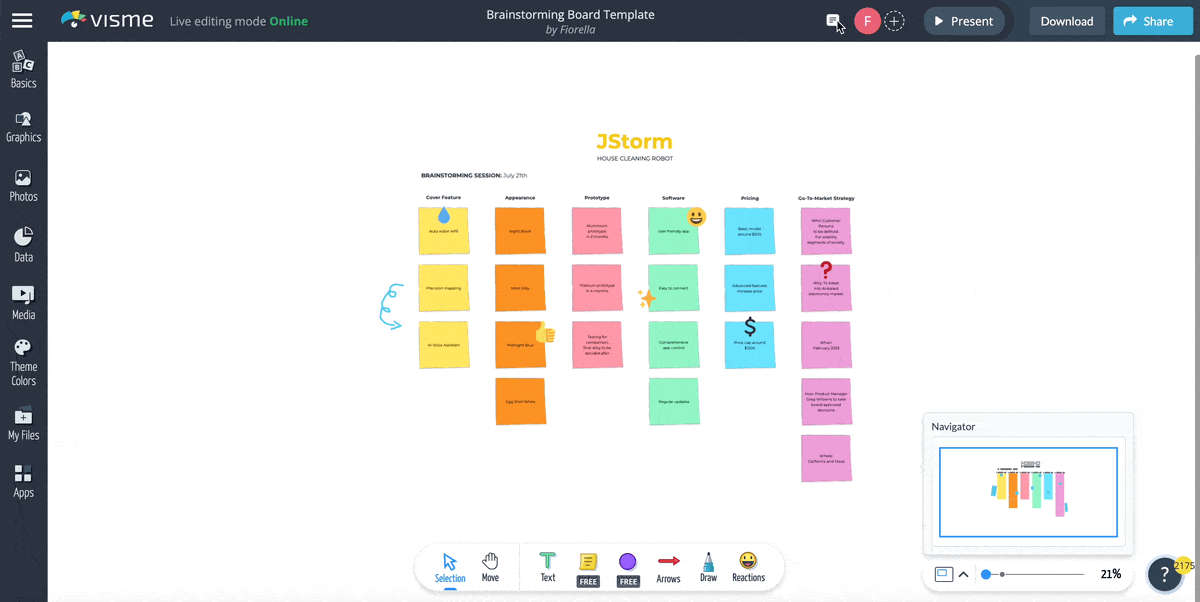The width and height of the screenshot is (1200, 602).
Task: Open the My Files panel
Action: [23, 424]
